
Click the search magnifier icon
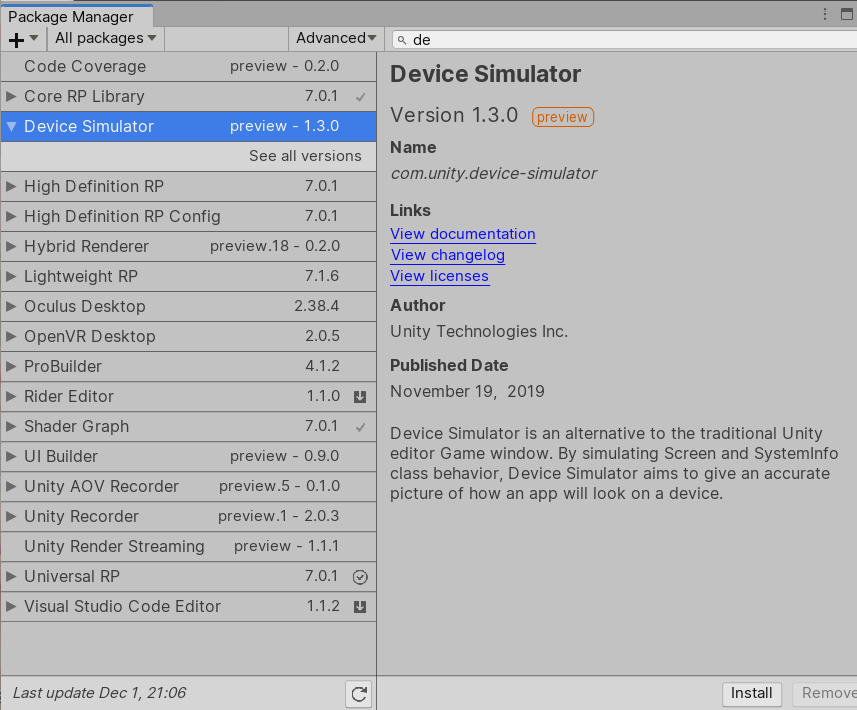[x=402, y=40]
